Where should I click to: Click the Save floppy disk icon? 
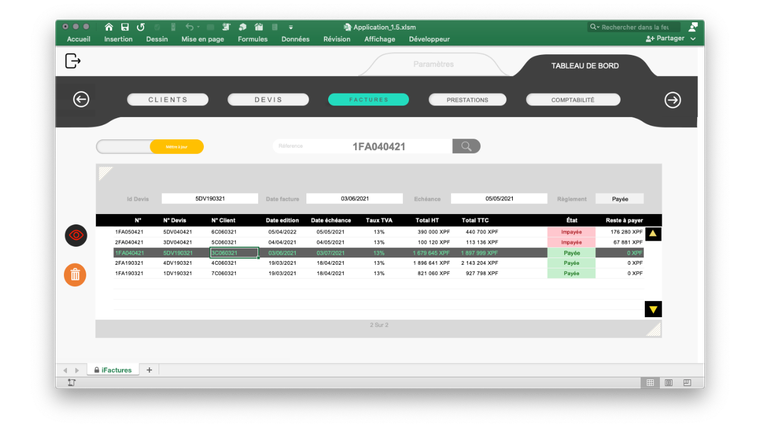tap(125, 27)
